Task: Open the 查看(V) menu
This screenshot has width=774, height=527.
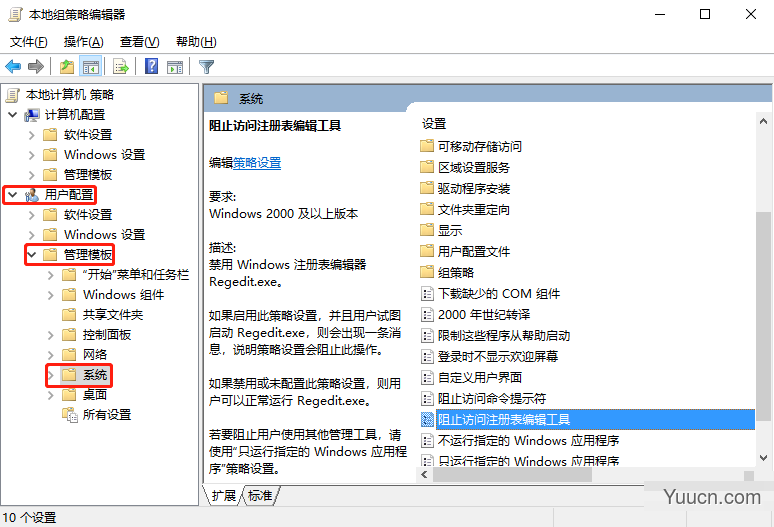Action: (139, 41)
